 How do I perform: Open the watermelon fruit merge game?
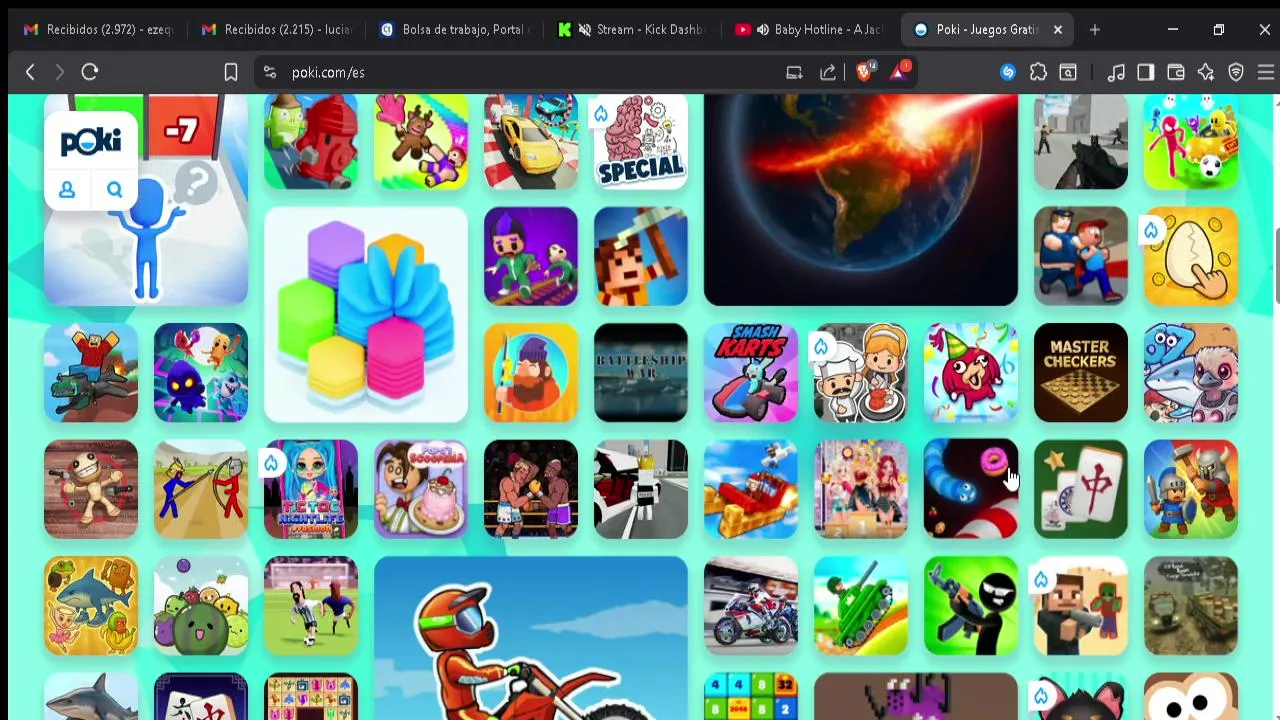[x=201, y=606]
